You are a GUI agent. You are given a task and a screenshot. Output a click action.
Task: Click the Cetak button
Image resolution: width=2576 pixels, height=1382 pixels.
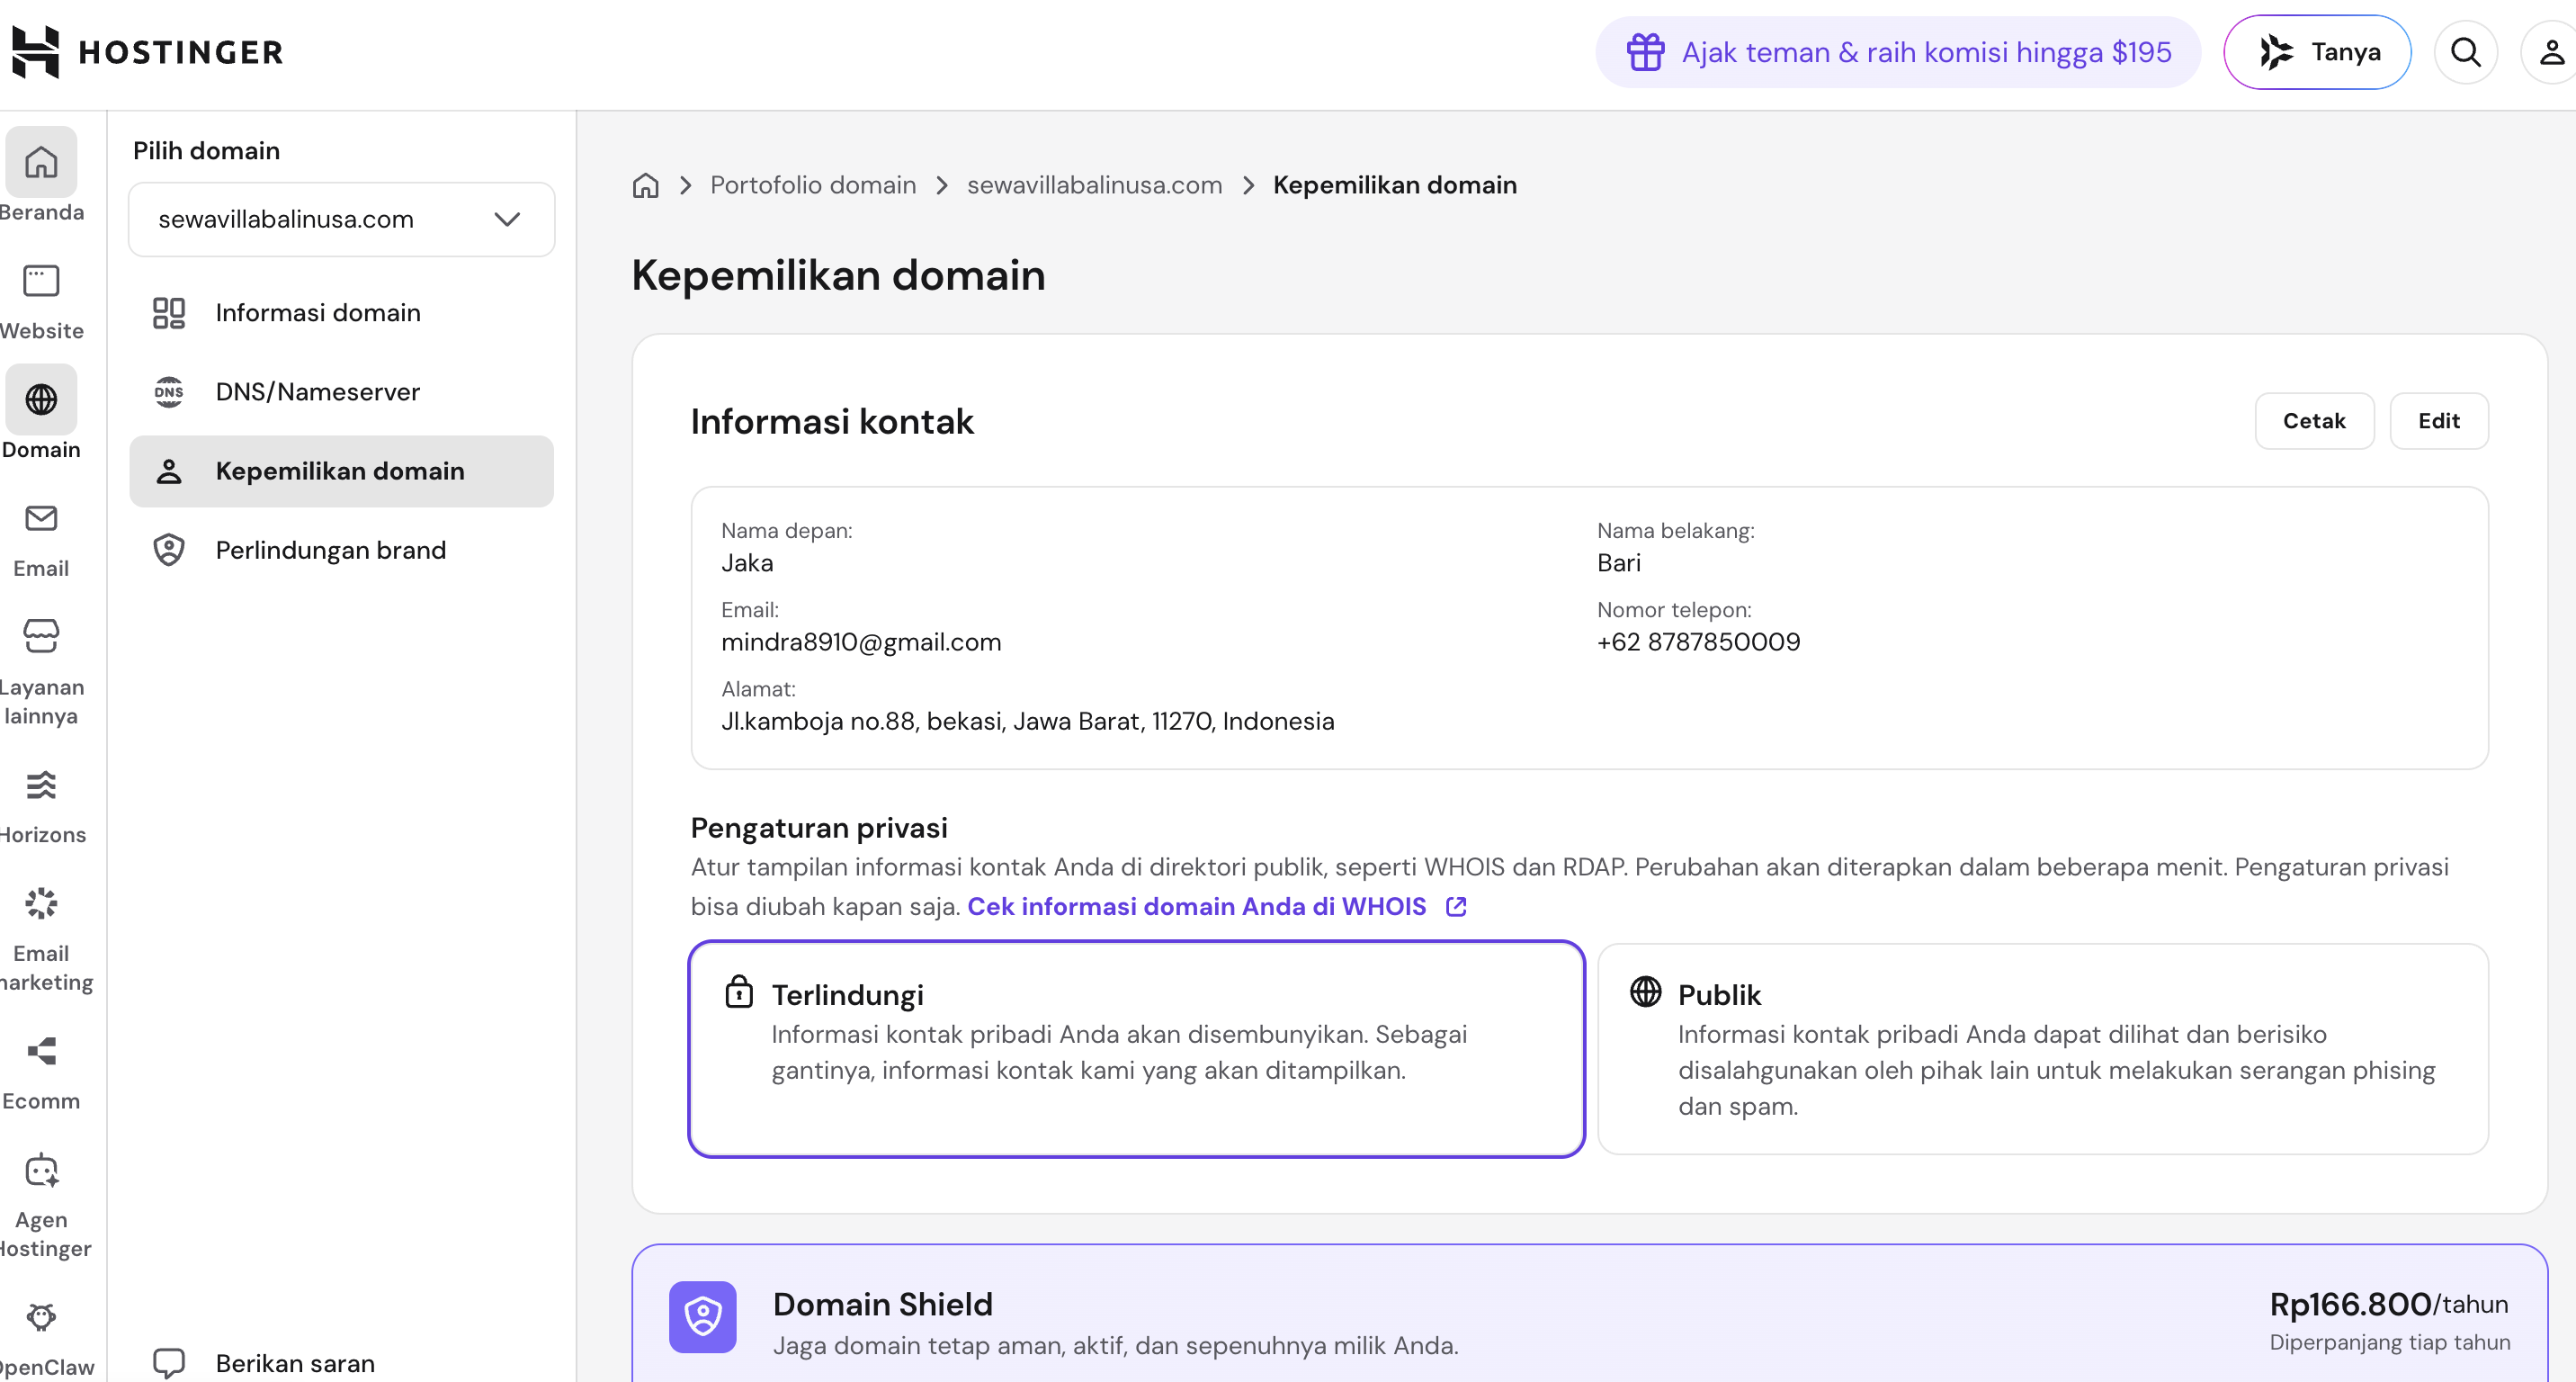(x=2314, y=421)
